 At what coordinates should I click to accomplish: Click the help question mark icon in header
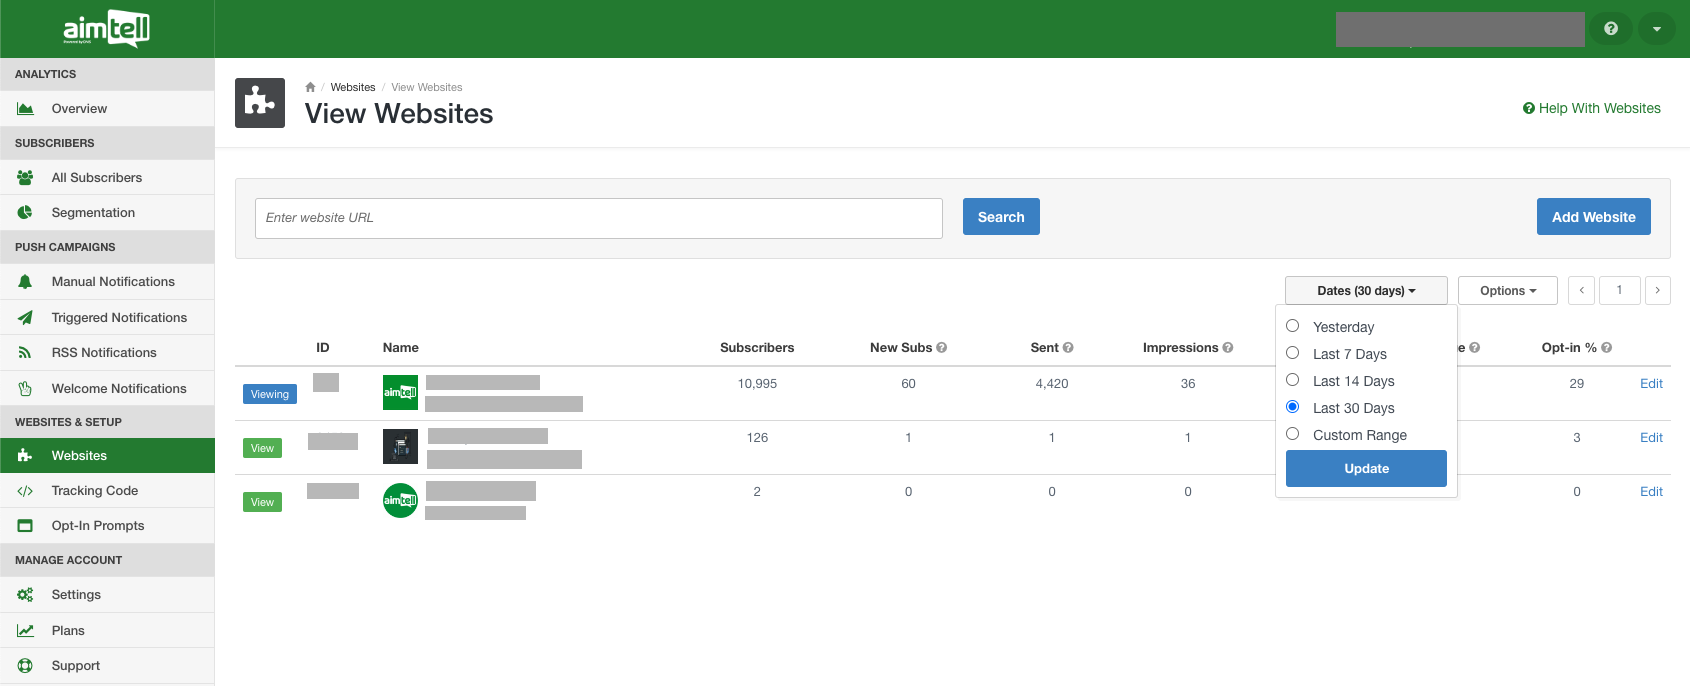(1610, 29)
